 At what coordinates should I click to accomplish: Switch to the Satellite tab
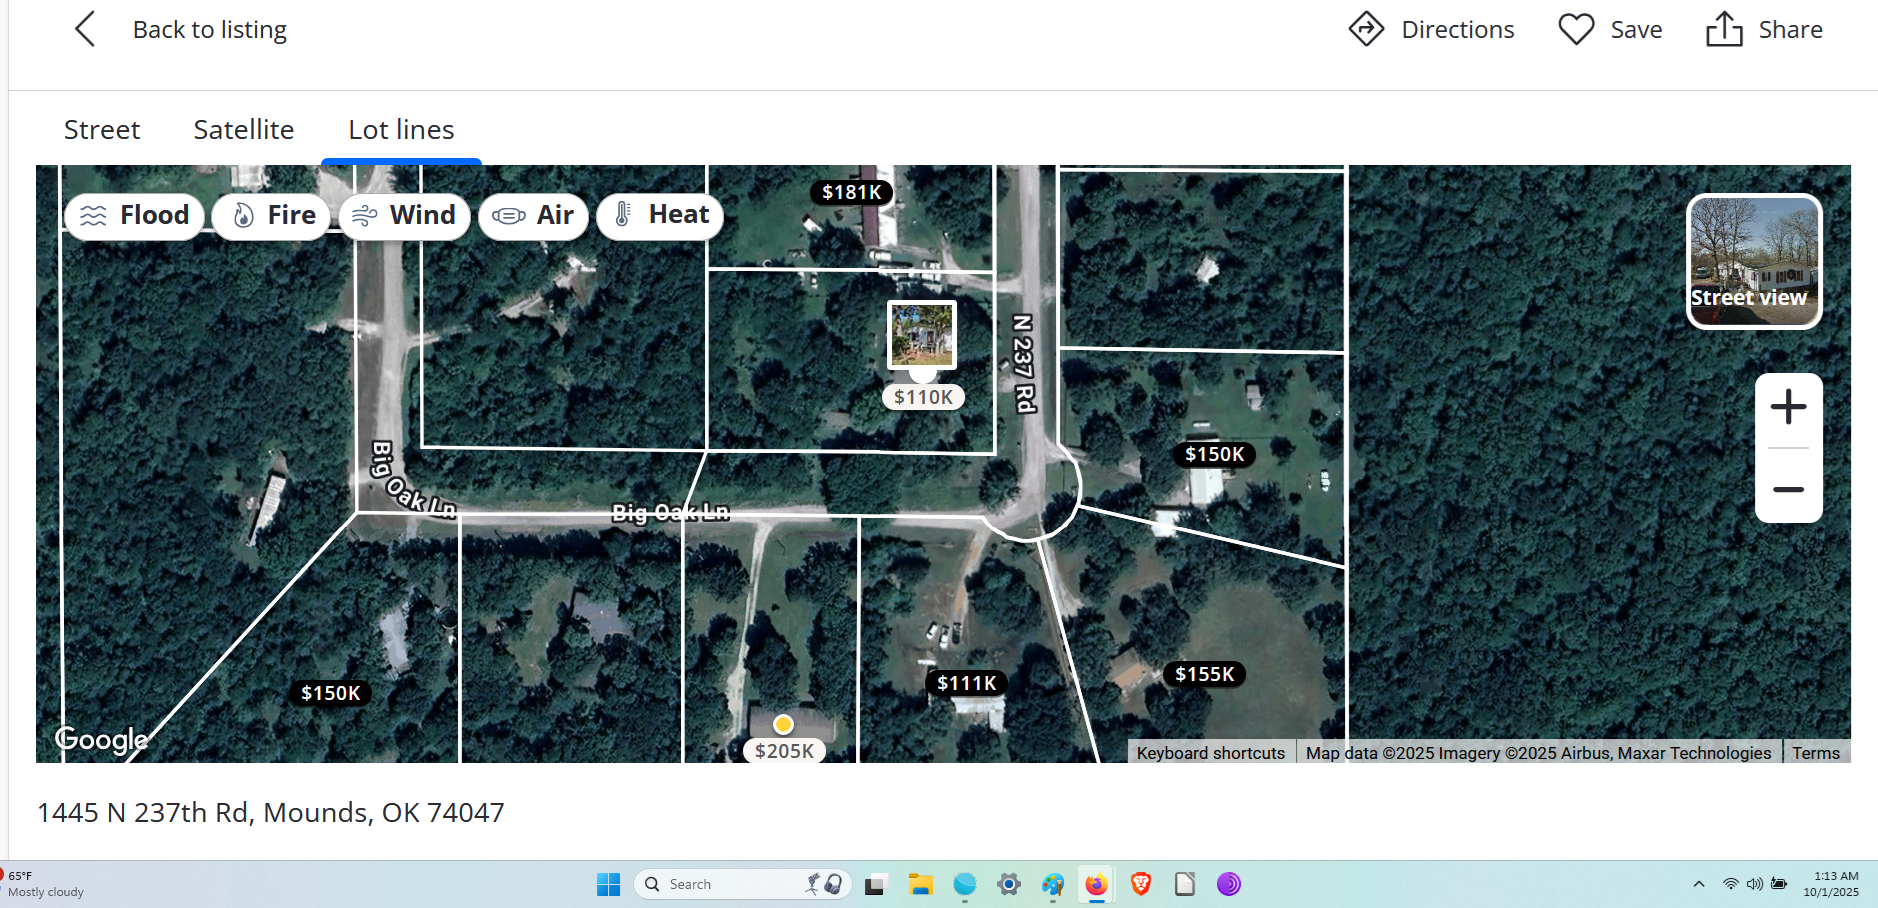(244, 130)
